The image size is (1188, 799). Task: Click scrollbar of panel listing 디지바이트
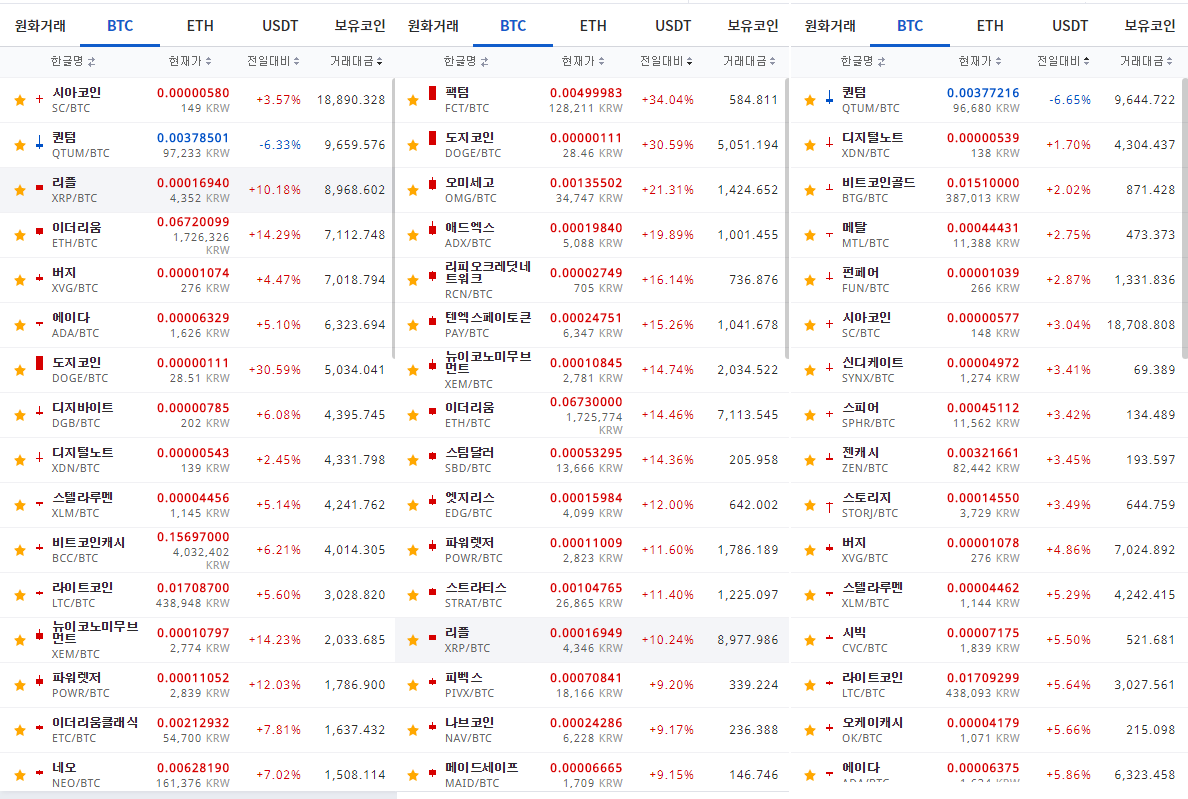[x=393, y=218]
